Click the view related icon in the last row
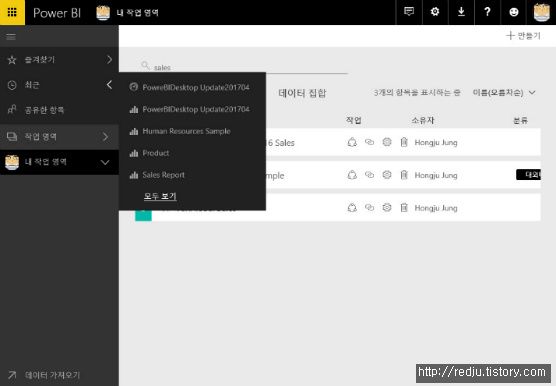The height and width of the screenshot is (386, 556). 369,207
